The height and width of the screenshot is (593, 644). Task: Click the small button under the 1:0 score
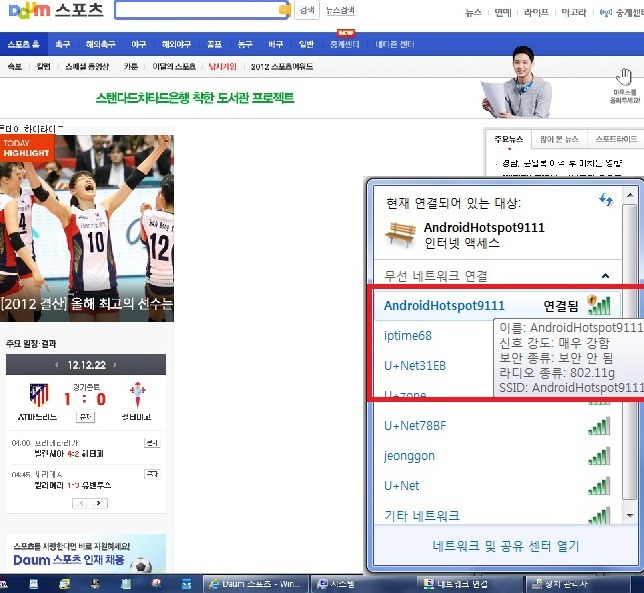pyautogui.click(x=85, y=417)
